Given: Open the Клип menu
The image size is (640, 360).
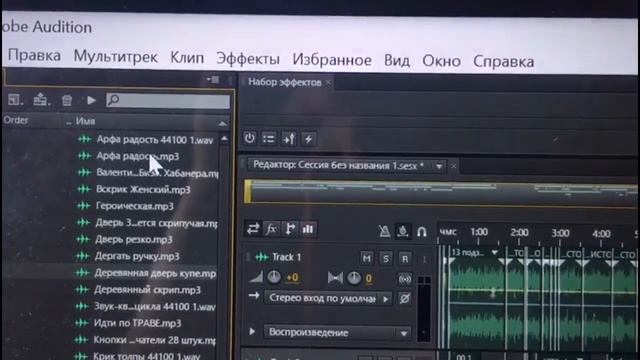Looking at the screenshot, I should coord(187,58).
